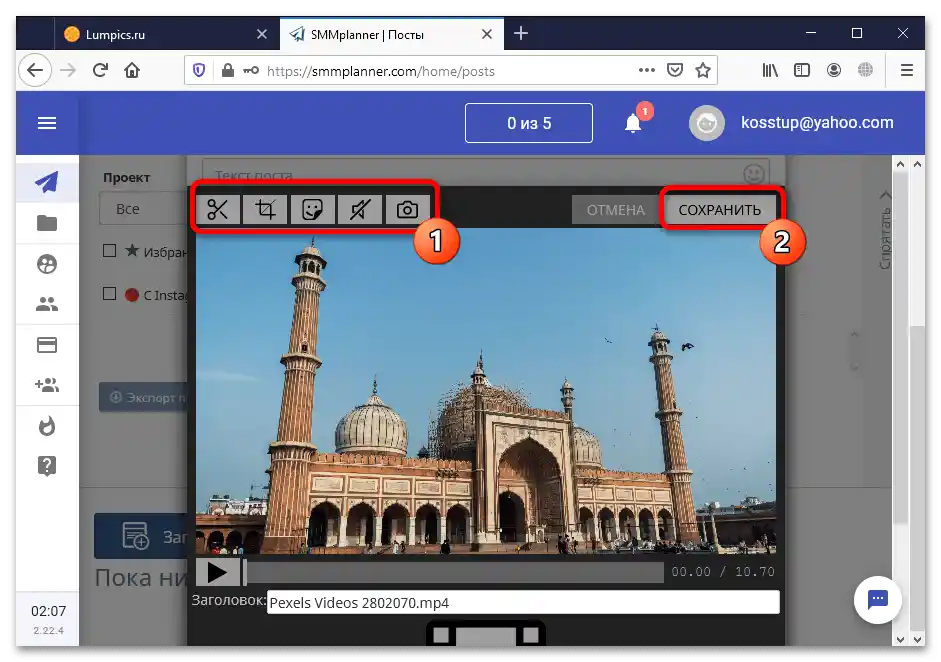Open the notifications bell
The width and height of the screenshot is (941, 662).
[x=633, y=123]
